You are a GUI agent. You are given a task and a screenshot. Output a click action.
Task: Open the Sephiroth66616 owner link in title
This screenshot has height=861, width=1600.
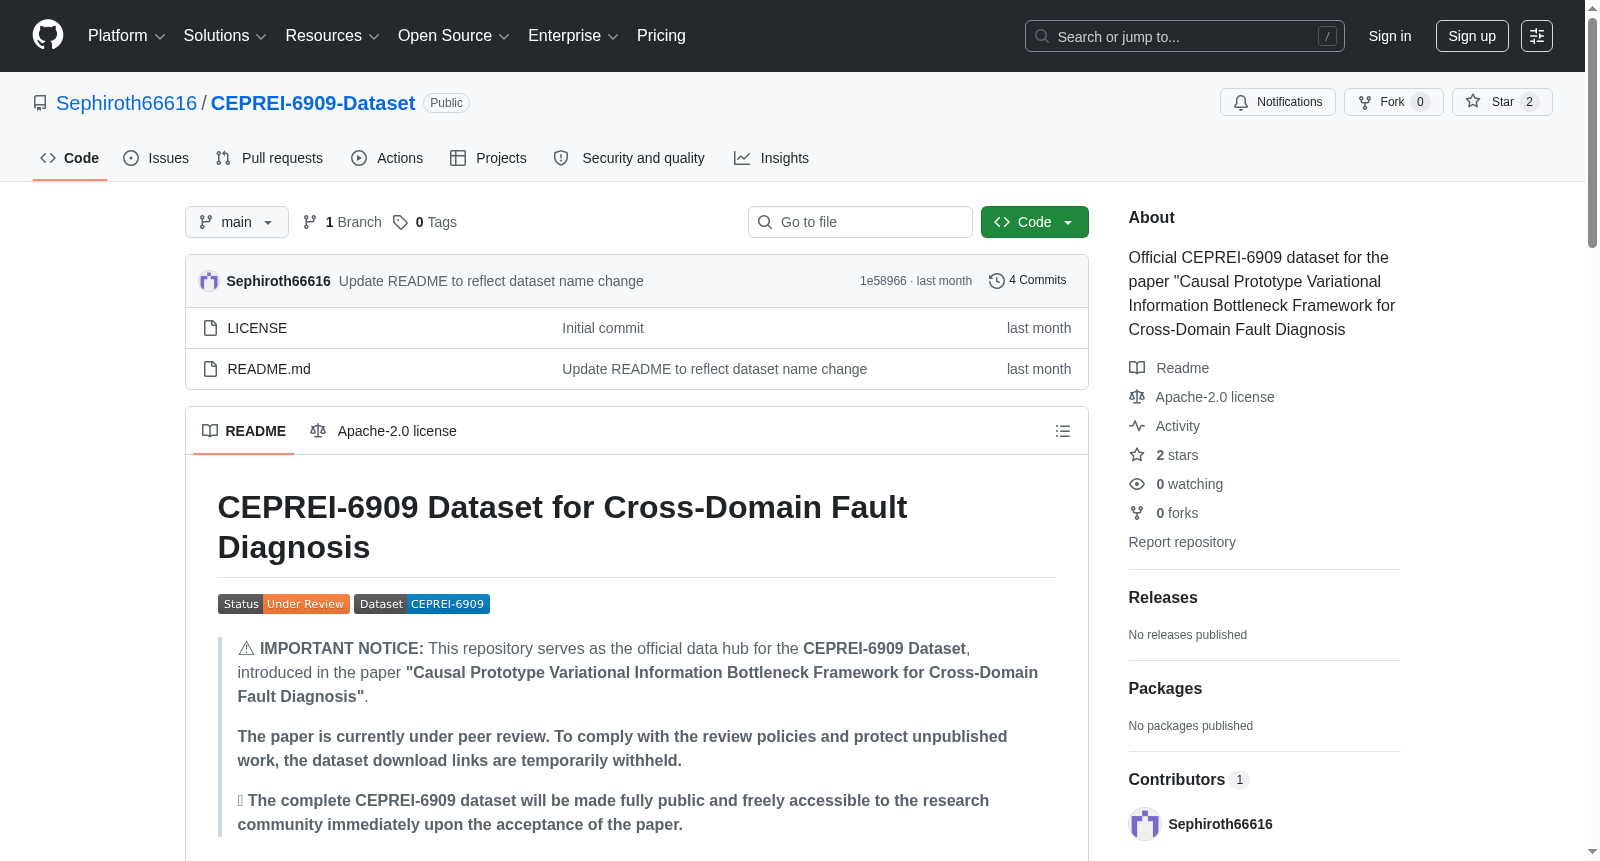pyautogui.click(x=127, y=103)
